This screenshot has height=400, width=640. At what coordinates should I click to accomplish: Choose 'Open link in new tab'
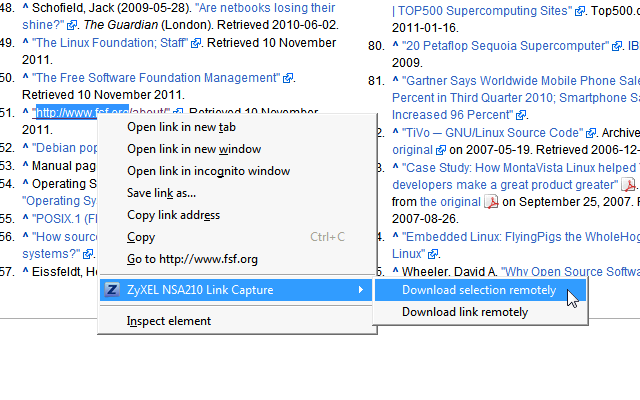181,127
